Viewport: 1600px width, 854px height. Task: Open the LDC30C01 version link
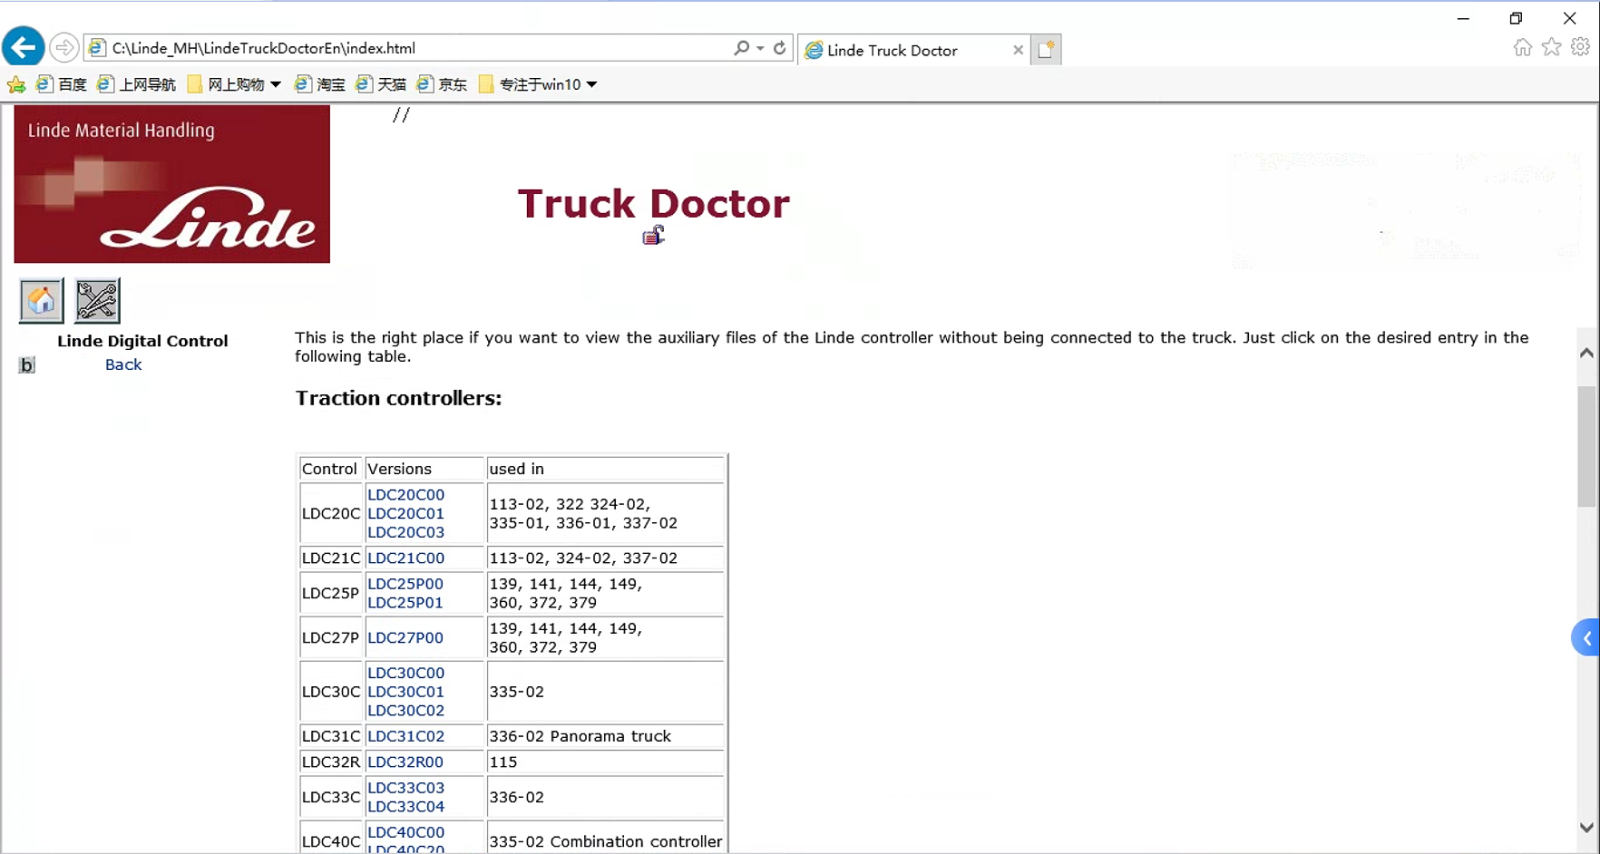(x=406, y=692)
